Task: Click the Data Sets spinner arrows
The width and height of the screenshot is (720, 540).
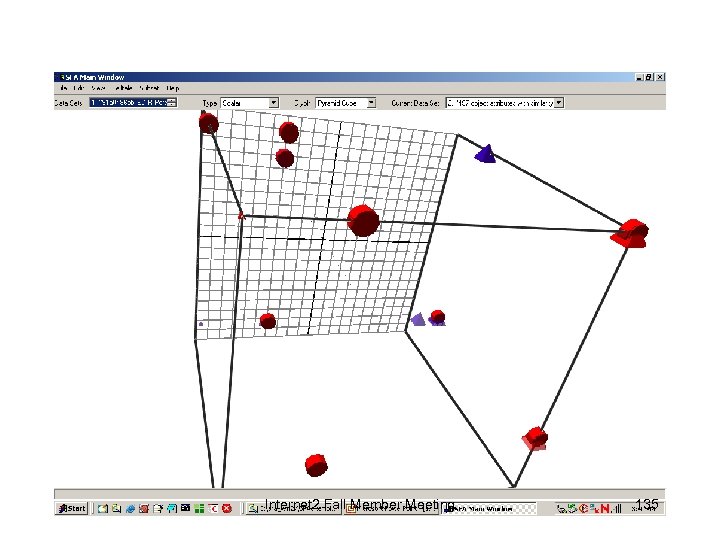Action: 172,102
